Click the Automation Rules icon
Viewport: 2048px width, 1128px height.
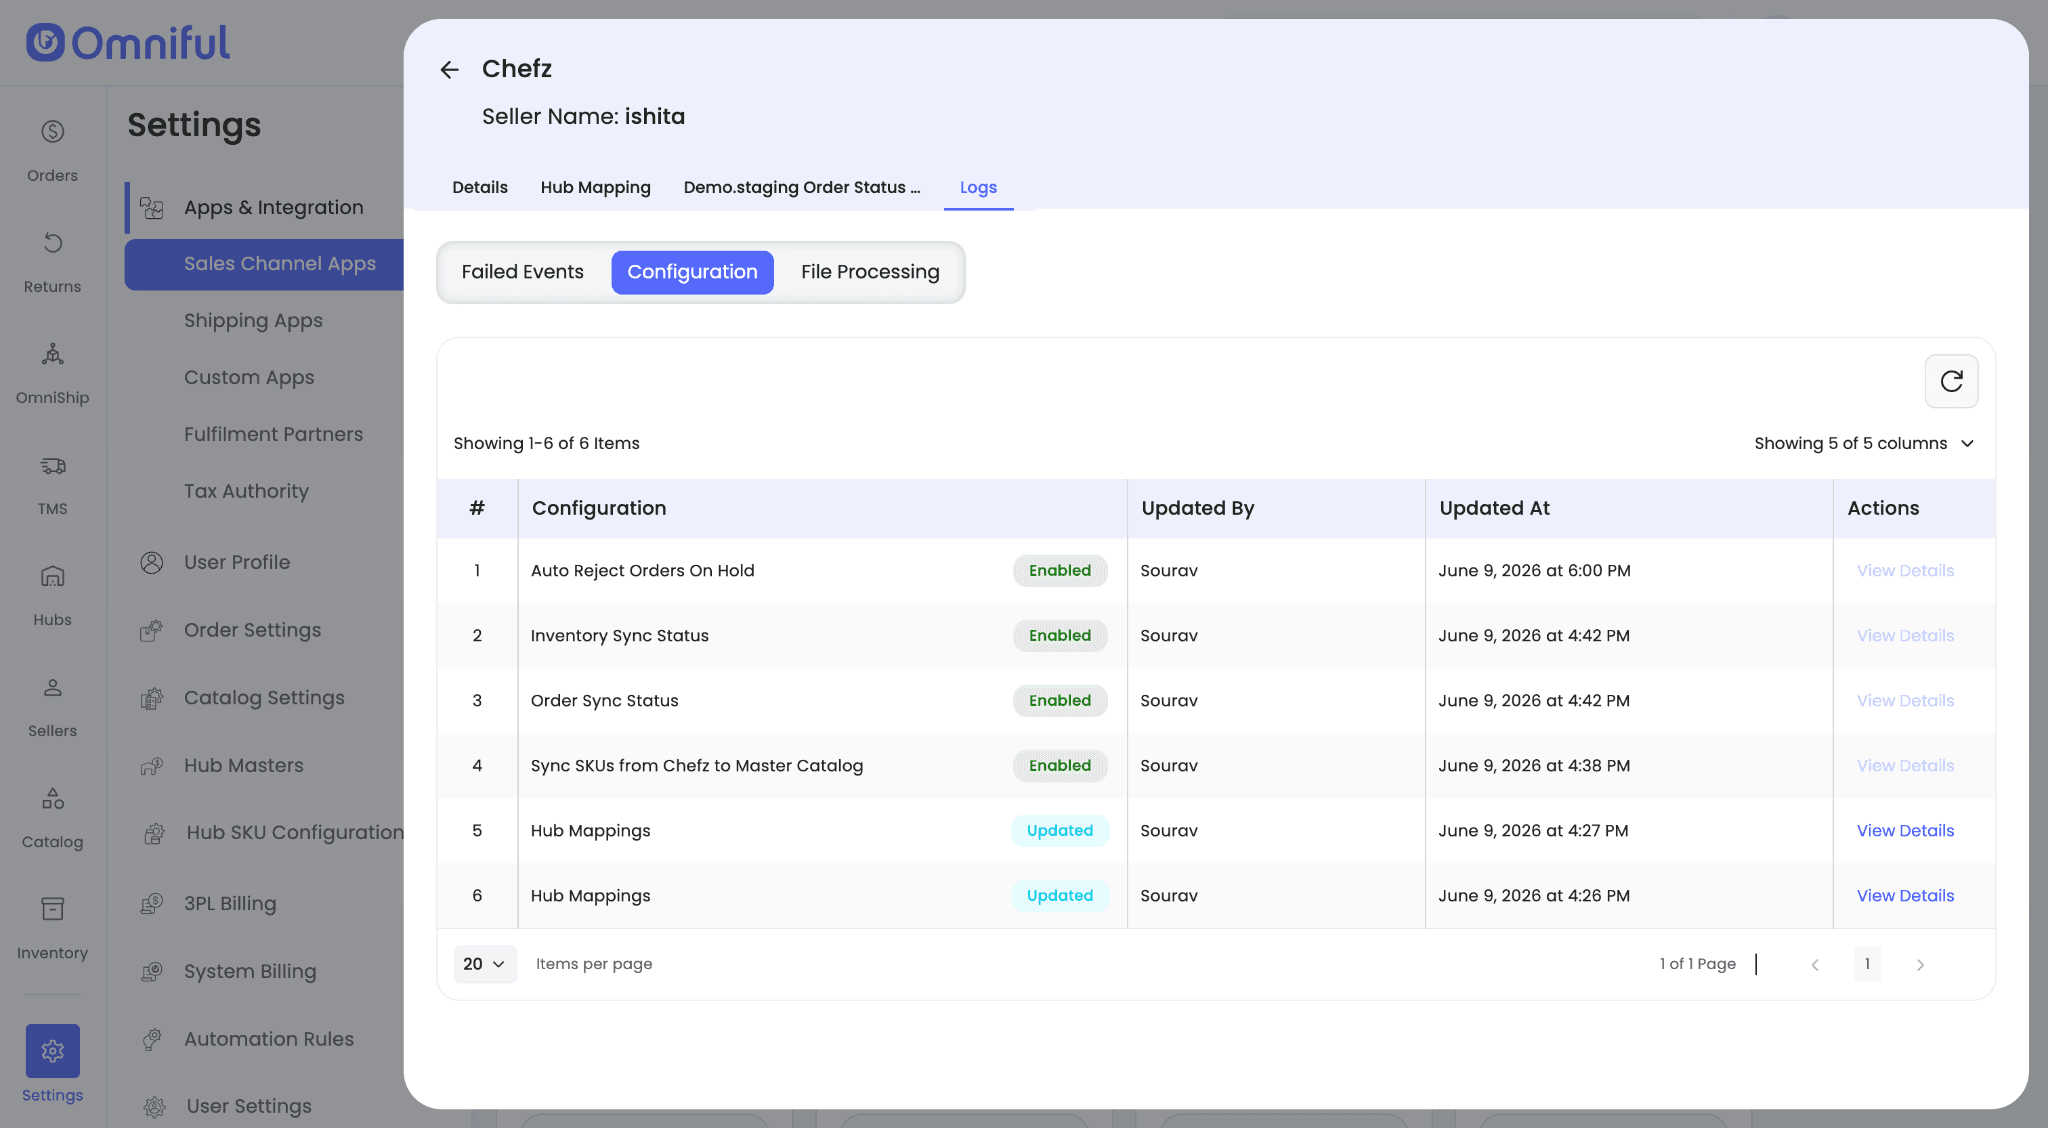pyautogui.click(x=152, y=1039)
